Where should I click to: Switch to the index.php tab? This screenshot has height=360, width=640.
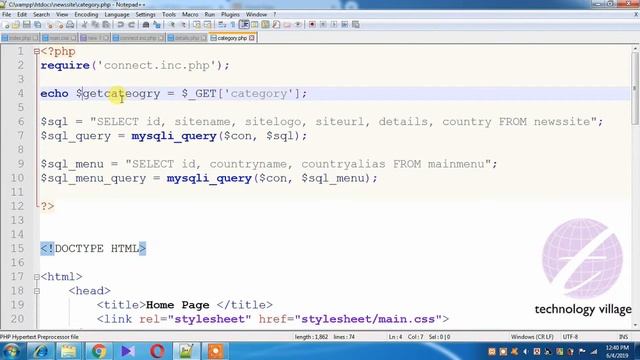click(20, 38)
